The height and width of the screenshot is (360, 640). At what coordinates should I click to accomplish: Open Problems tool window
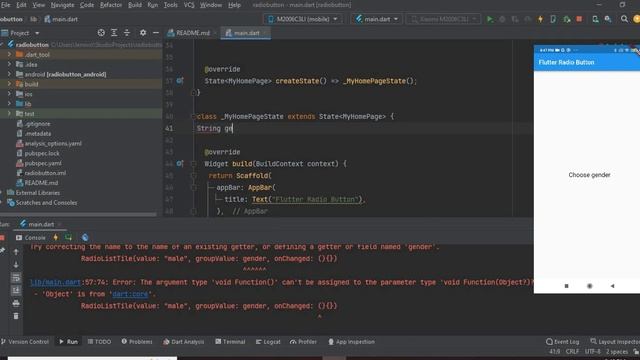[x=137, y=342]
